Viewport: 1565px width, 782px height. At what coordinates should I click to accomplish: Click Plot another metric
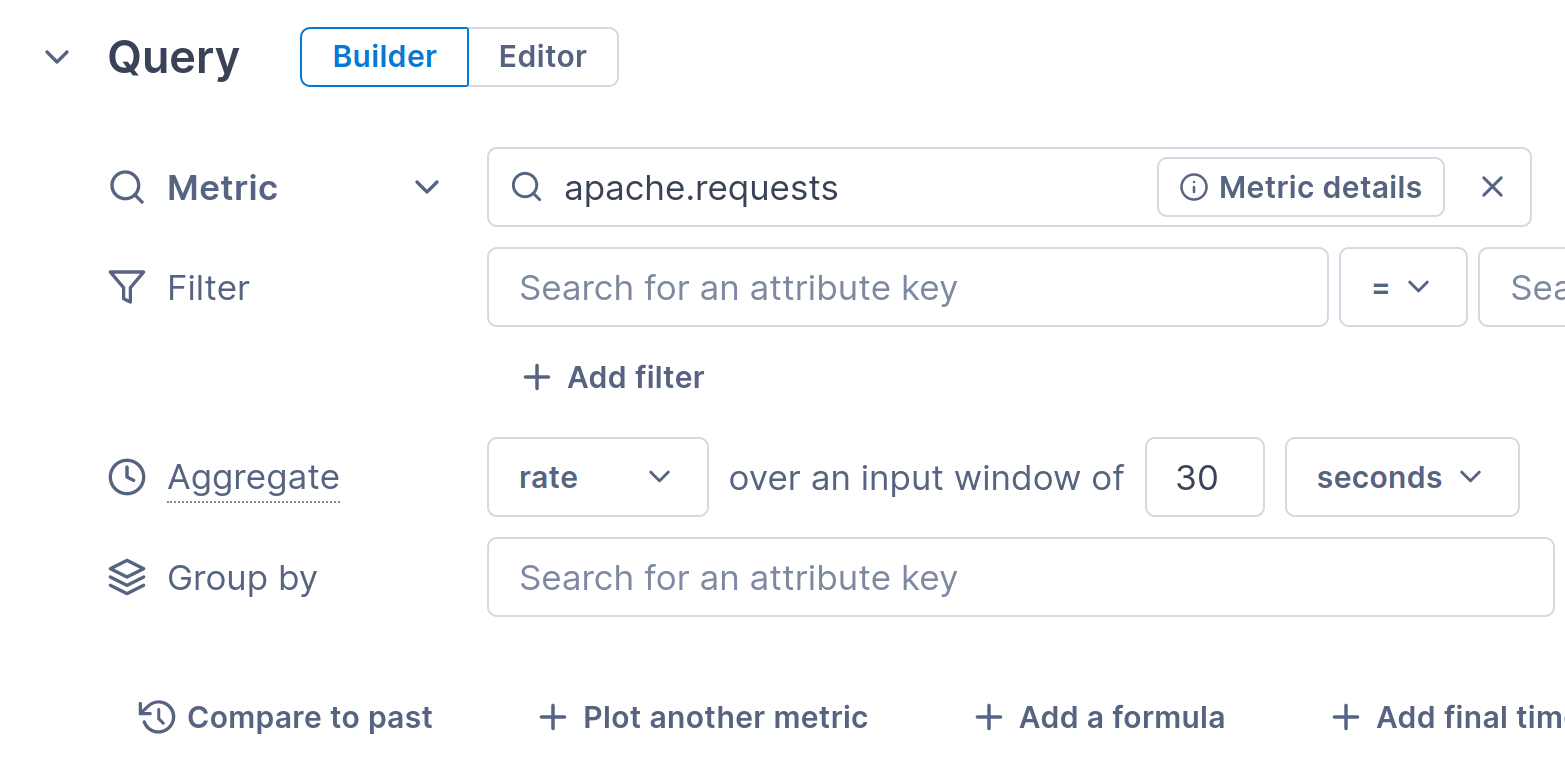704,717
